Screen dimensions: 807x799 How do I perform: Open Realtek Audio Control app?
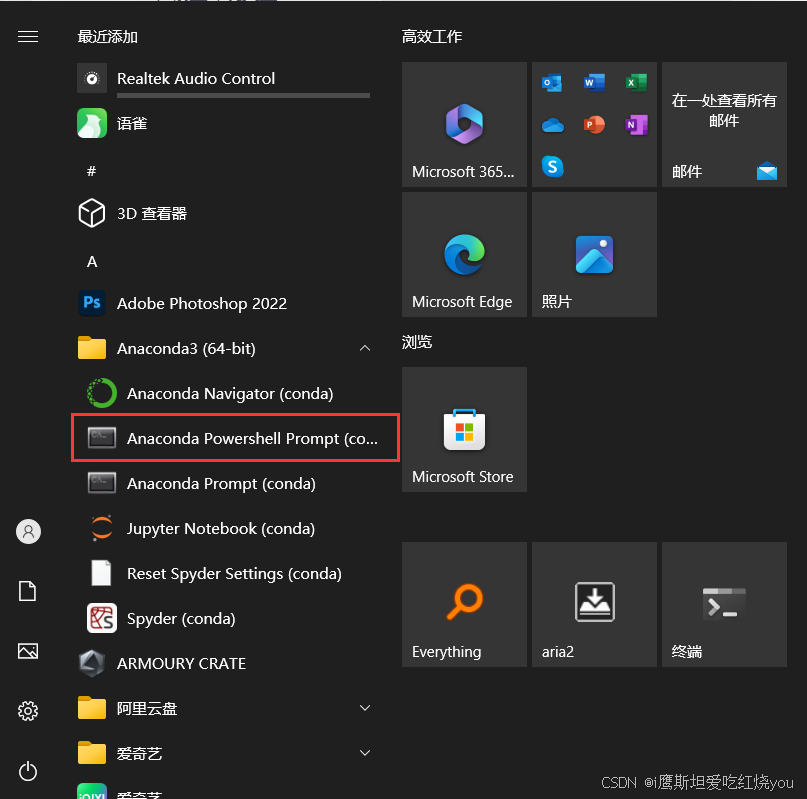coord(223,78)
